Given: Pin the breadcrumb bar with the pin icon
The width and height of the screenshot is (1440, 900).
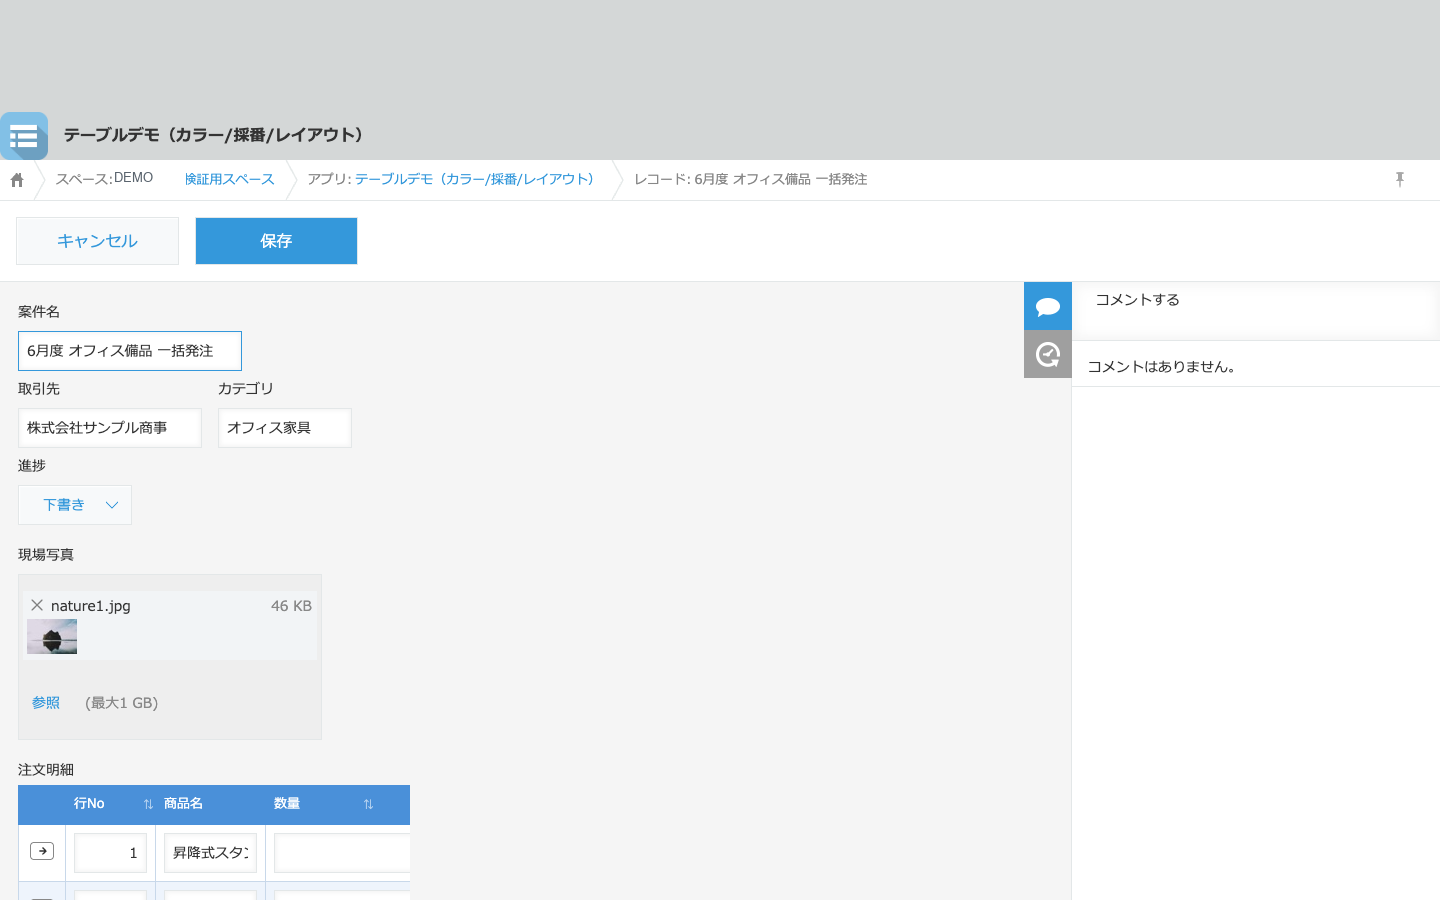Looking at the screenshot, I should tap(1400, 179).
